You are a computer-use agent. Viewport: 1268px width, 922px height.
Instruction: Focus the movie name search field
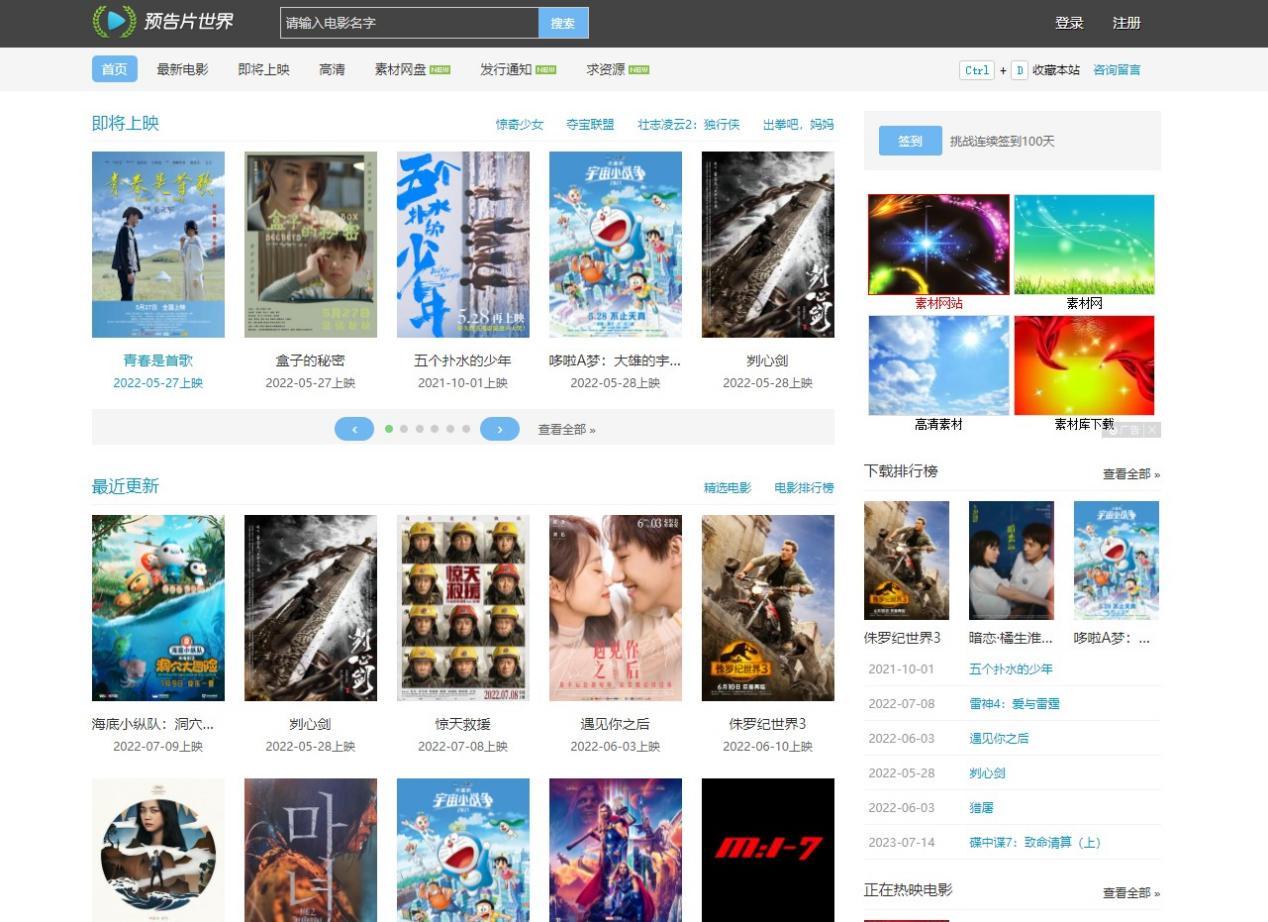point(409,23)
